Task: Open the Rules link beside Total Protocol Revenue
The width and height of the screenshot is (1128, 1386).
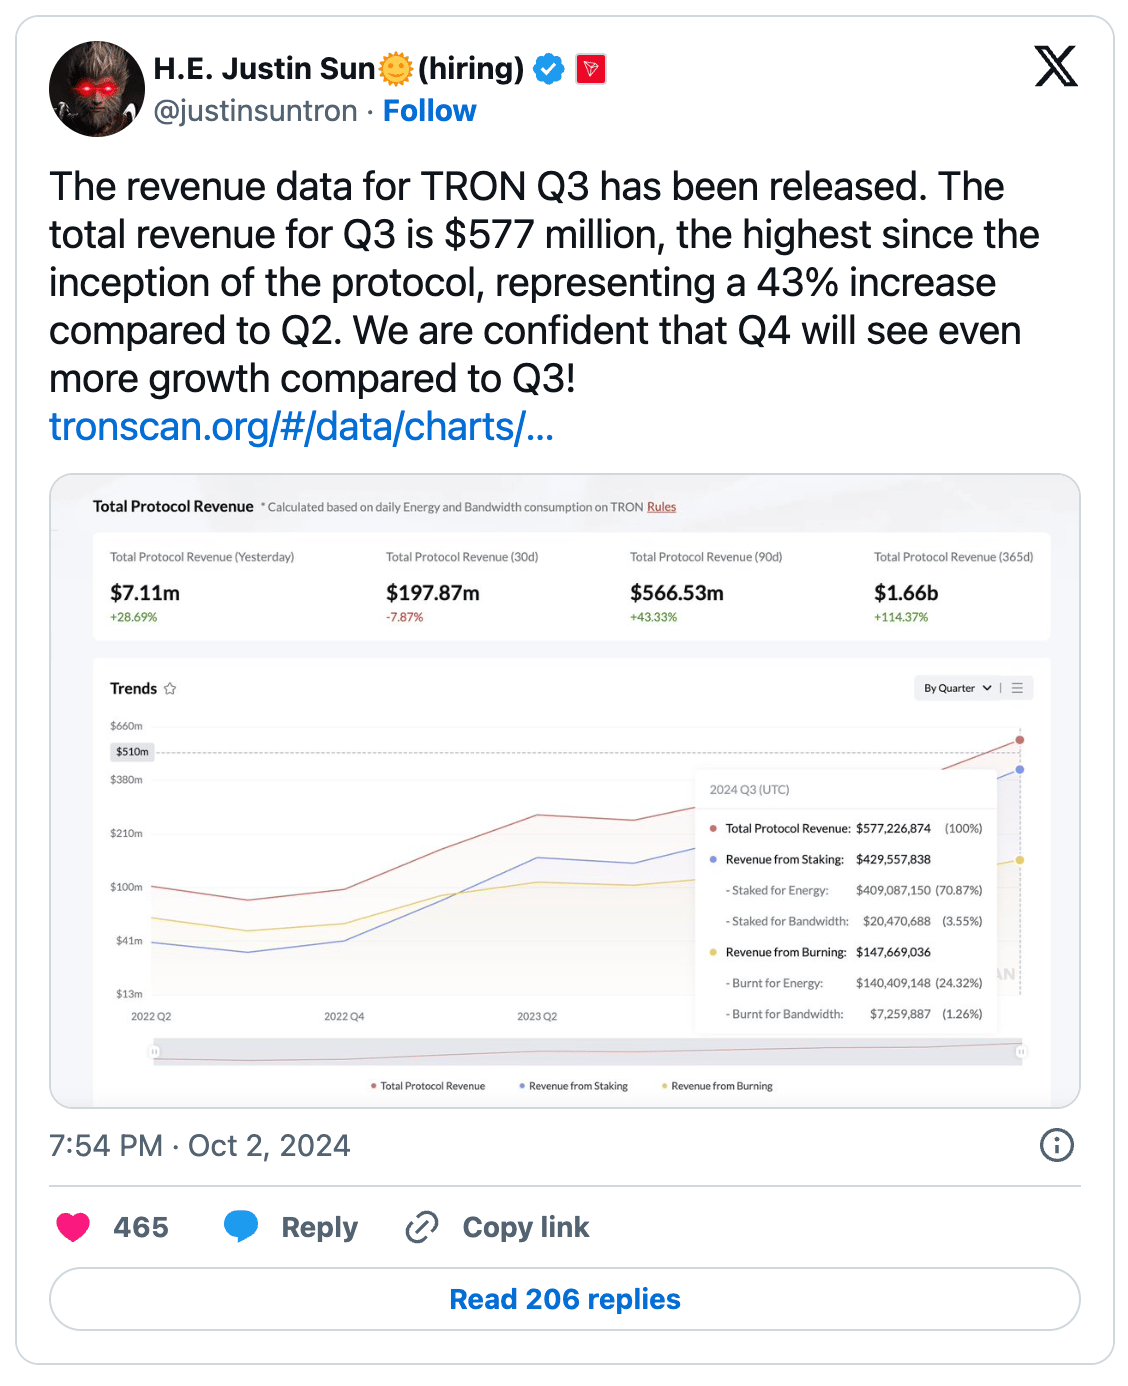Action: point(661,507)
